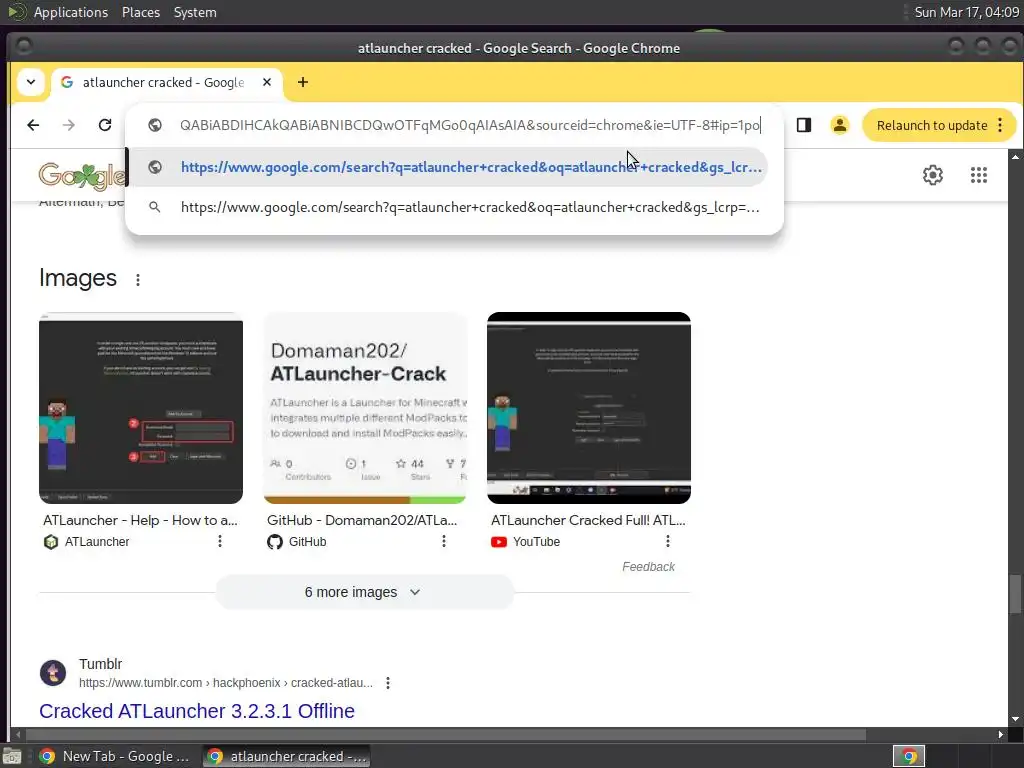Open the Places menu
Screen dimensions: 1024x768
point(141,12)
